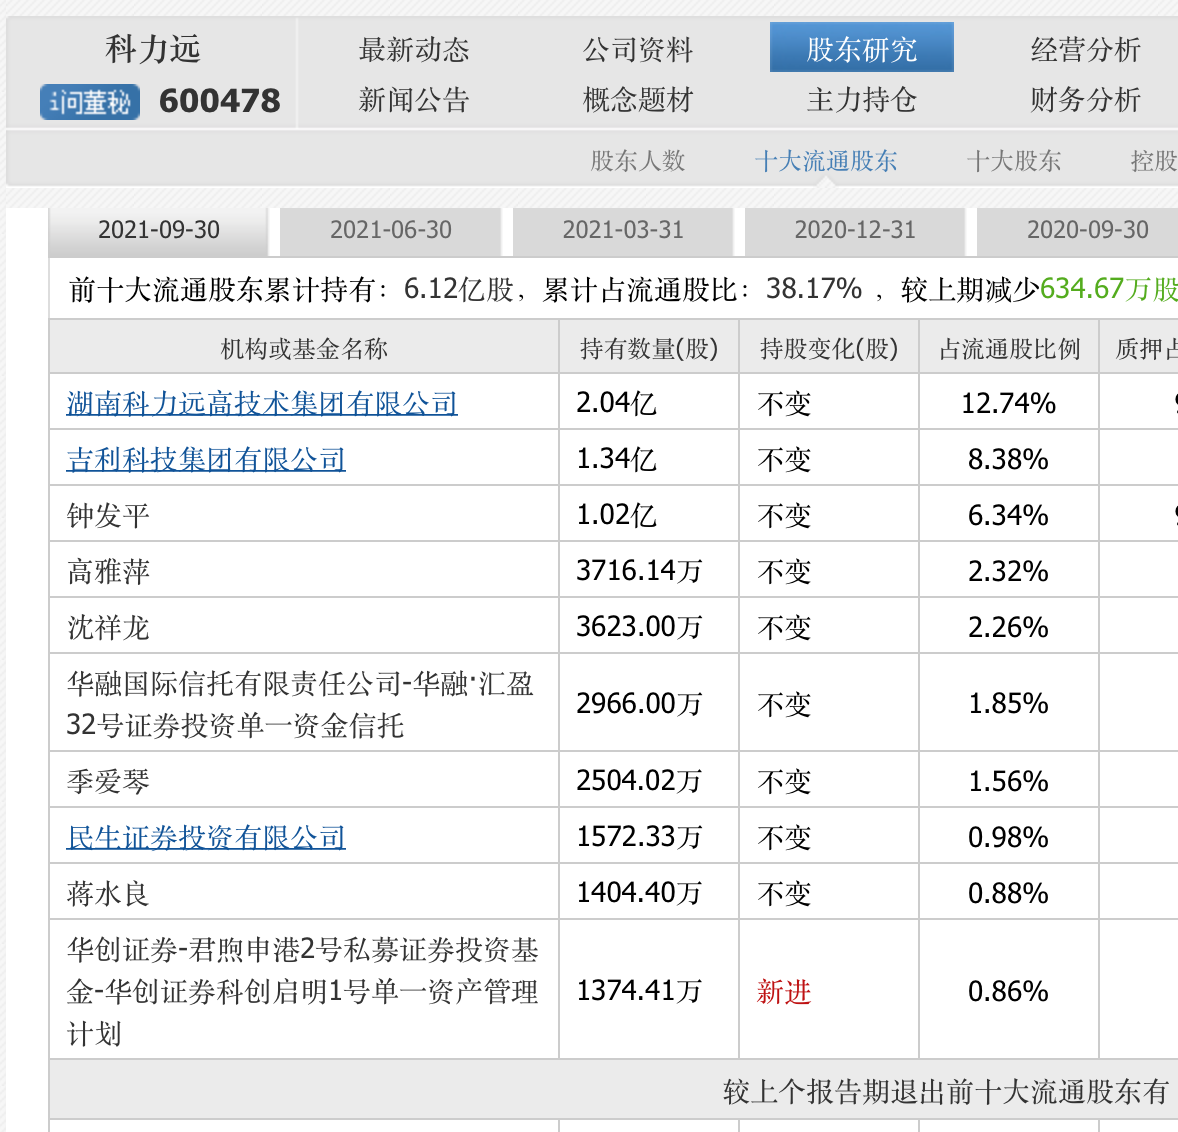Click shareholder name 钟发平
This screenshot has height=1132, width=1178.
pyautogui.click(x=108, y=515)
